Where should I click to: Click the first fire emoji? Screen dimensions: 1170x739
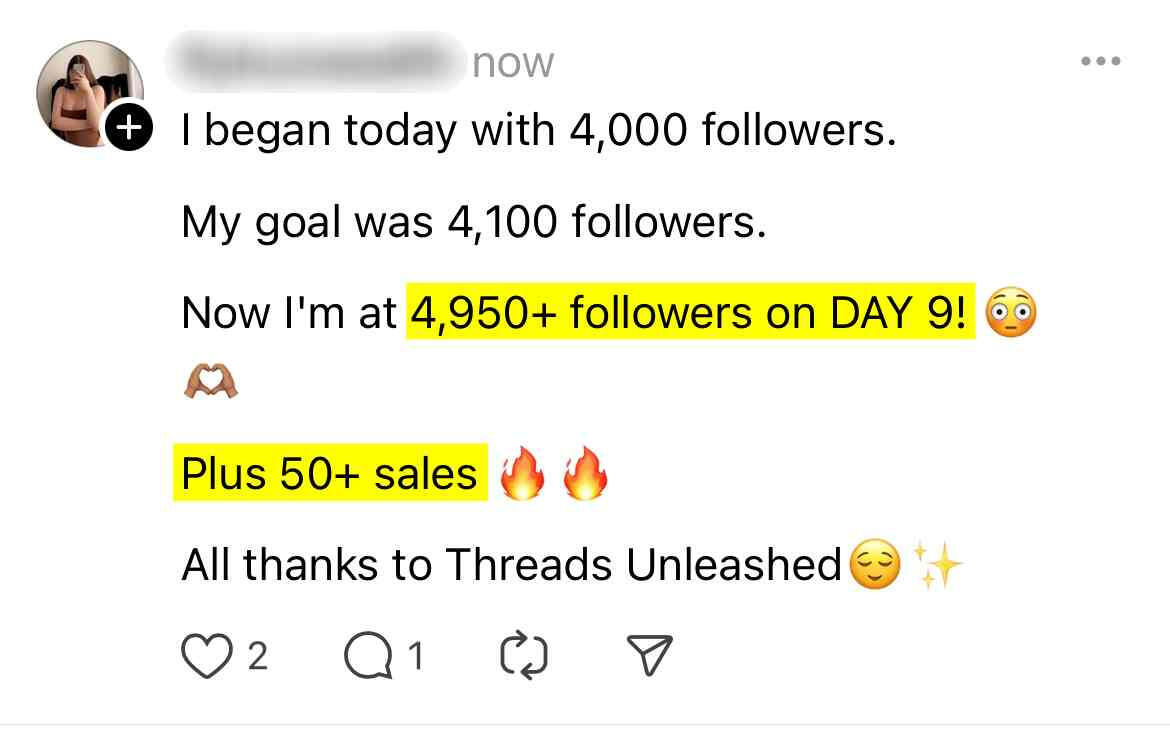coord(522,474)
